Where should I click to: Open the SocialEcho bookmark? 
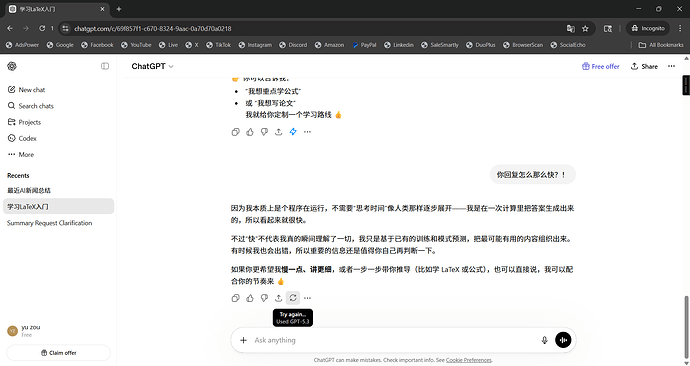[x=568, y=45]
